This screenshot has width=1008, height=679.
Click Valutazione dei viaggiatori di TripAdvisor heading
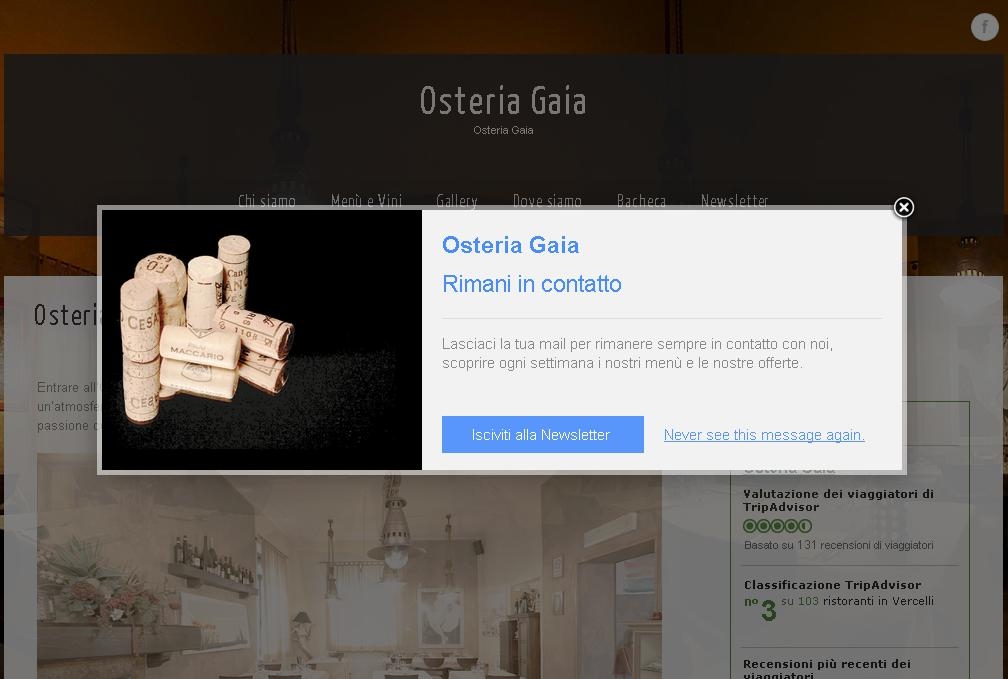pyautogui.click(x=838, y=500)
